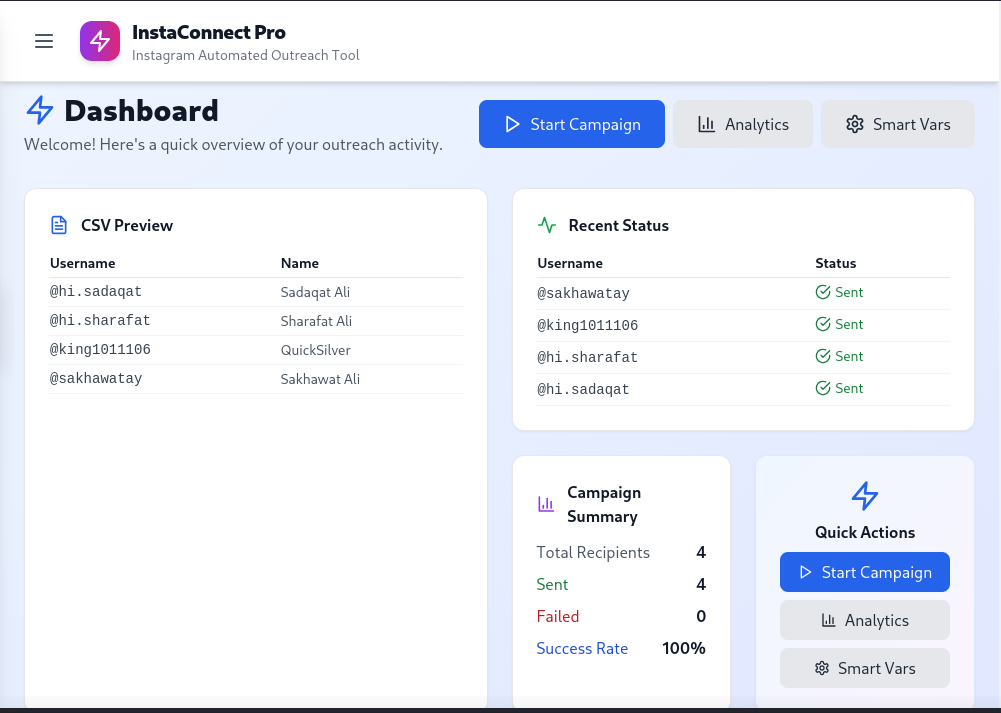
Task: Select @sakhawatay in CSV Preview
Action: (96, 379)
